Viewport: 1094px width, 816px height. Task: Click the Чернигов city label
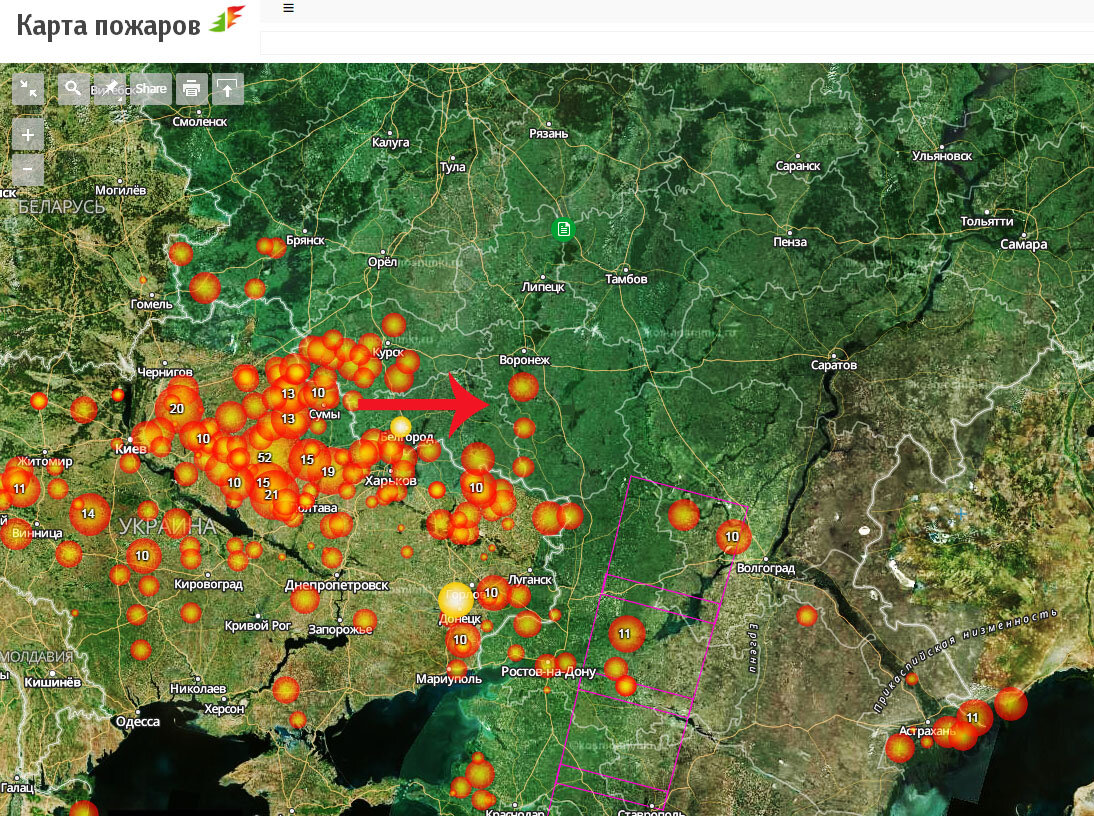165,372
